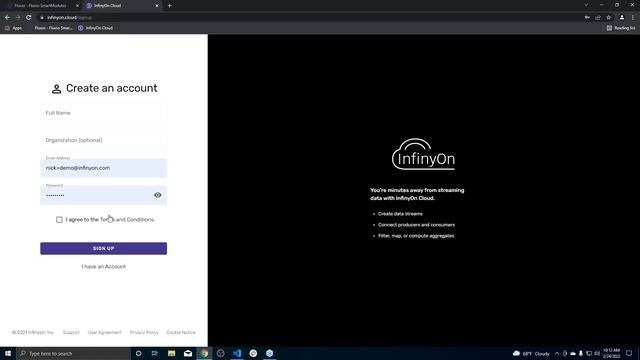
Task: Open the I have an Account link
Action: tap(104, 267)
